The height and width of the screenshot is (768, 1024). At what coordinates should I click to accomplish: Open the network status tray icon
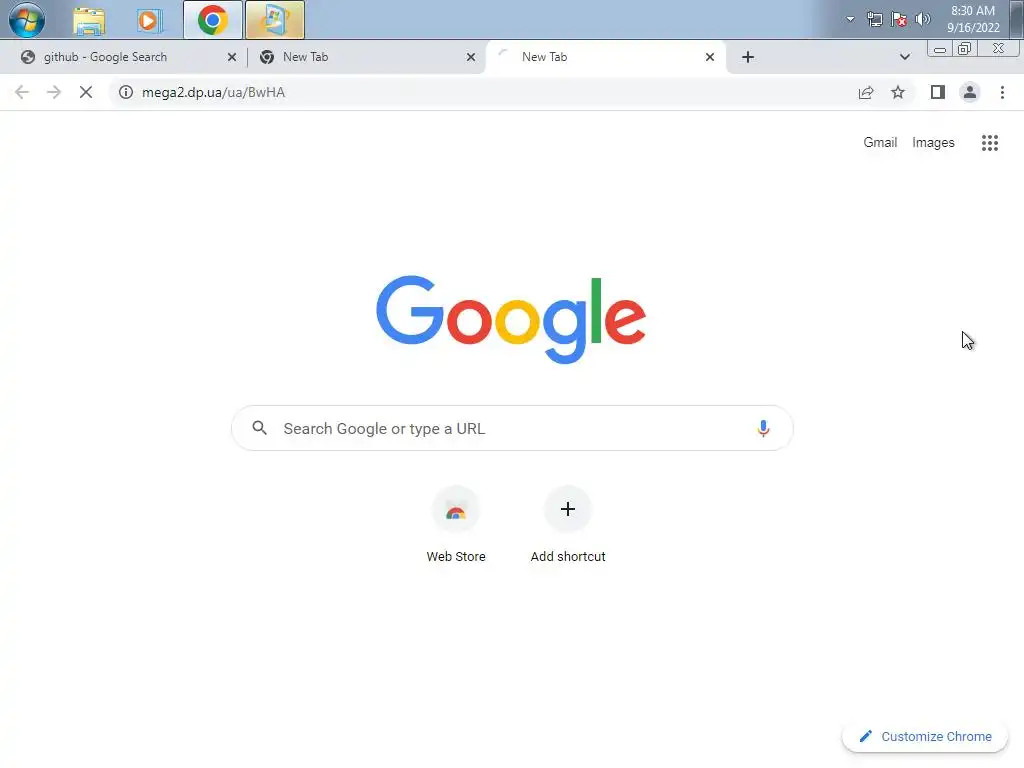[874, 20]
